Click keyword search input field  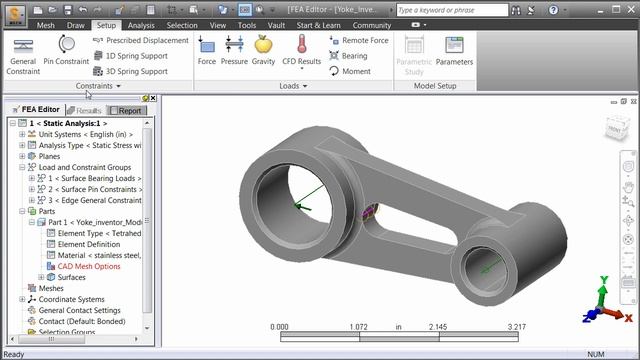(x=452, y=10)
